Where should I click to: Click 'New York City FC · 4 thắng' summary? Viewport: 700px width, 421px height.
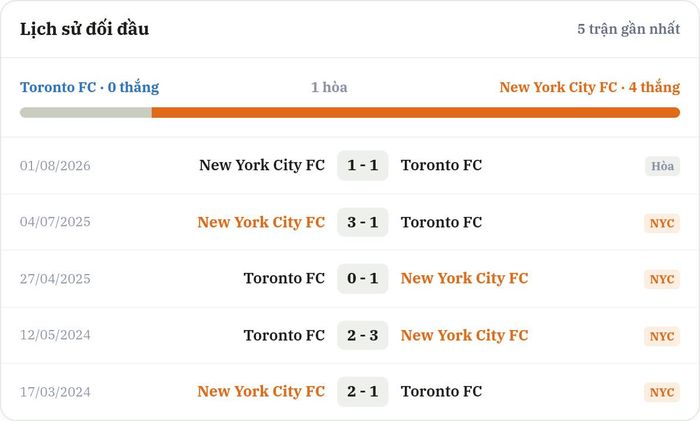click(589, 87)
